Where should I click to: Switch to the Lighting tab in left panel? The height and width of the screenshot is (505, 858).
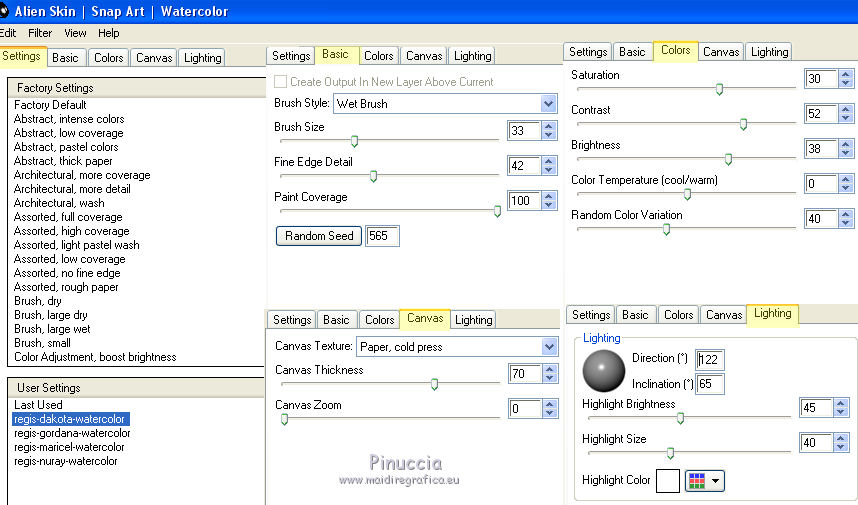pyautogui.click(x=202, y=58)
